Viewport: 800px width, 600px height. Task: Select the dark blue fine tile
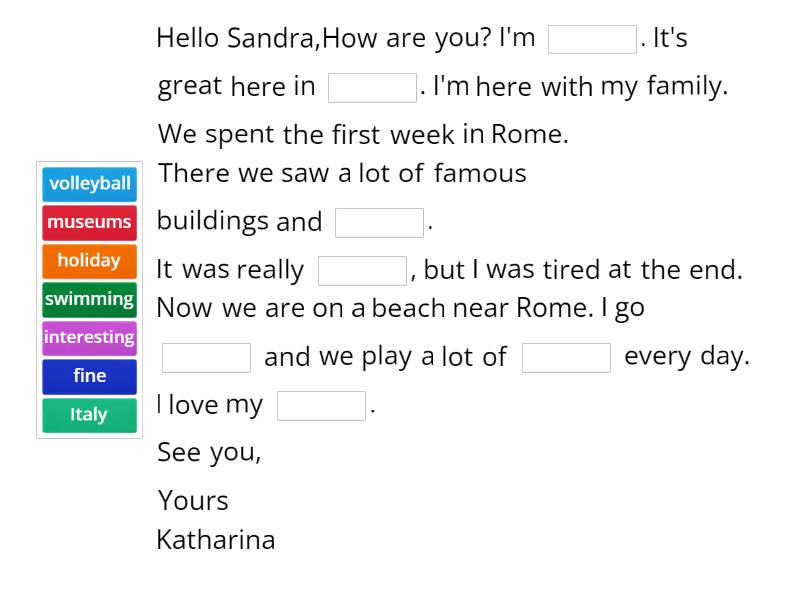point(89,377)
